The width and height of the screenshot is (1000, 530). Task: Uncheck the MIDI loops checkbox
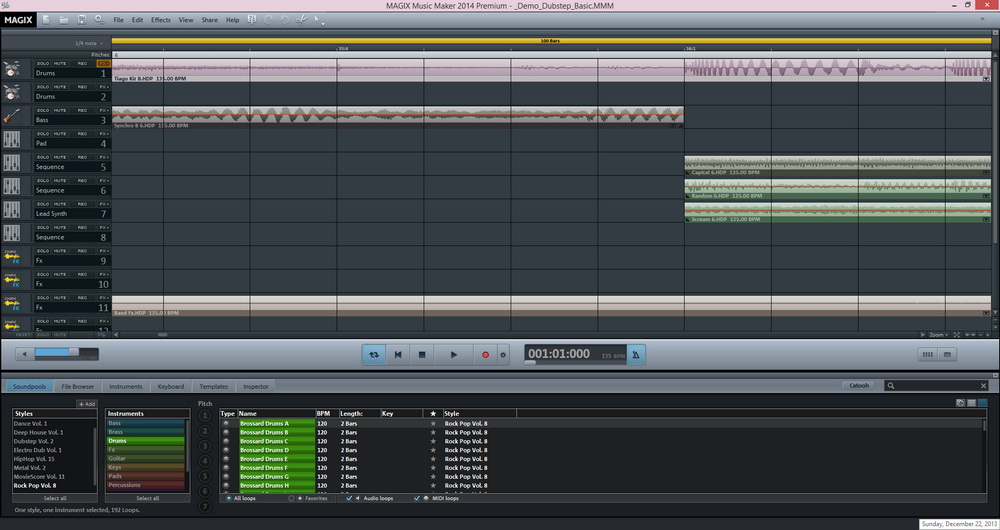[x=417, y=498]
